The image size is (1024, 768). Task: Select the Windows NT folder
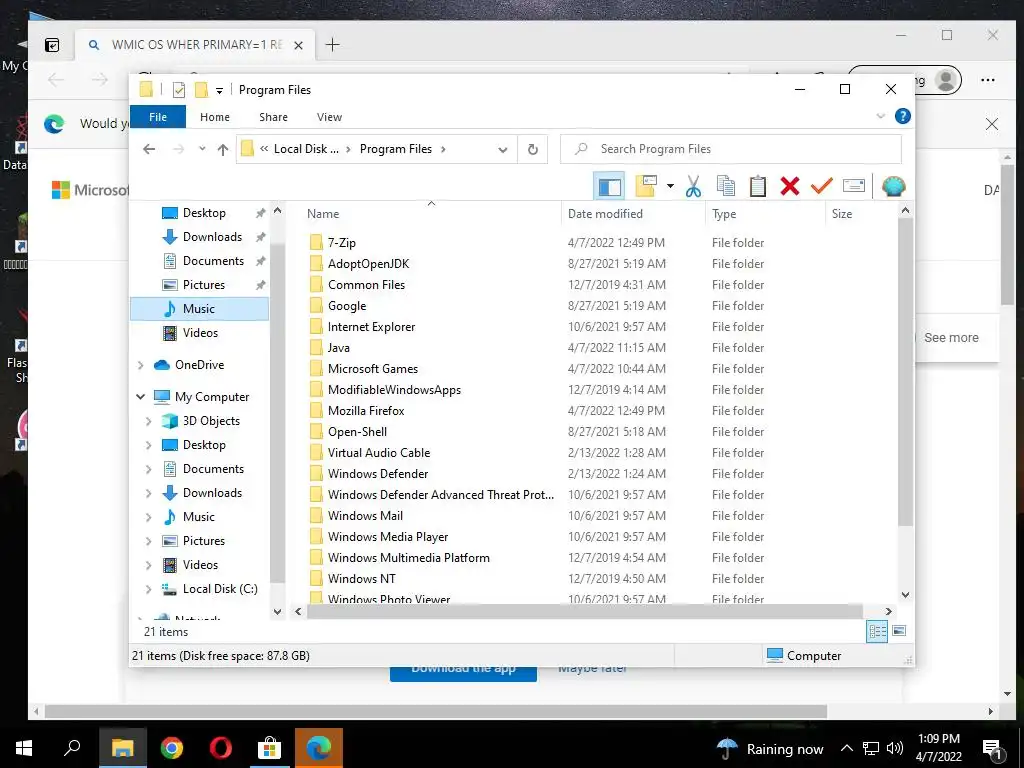point(361,579)
